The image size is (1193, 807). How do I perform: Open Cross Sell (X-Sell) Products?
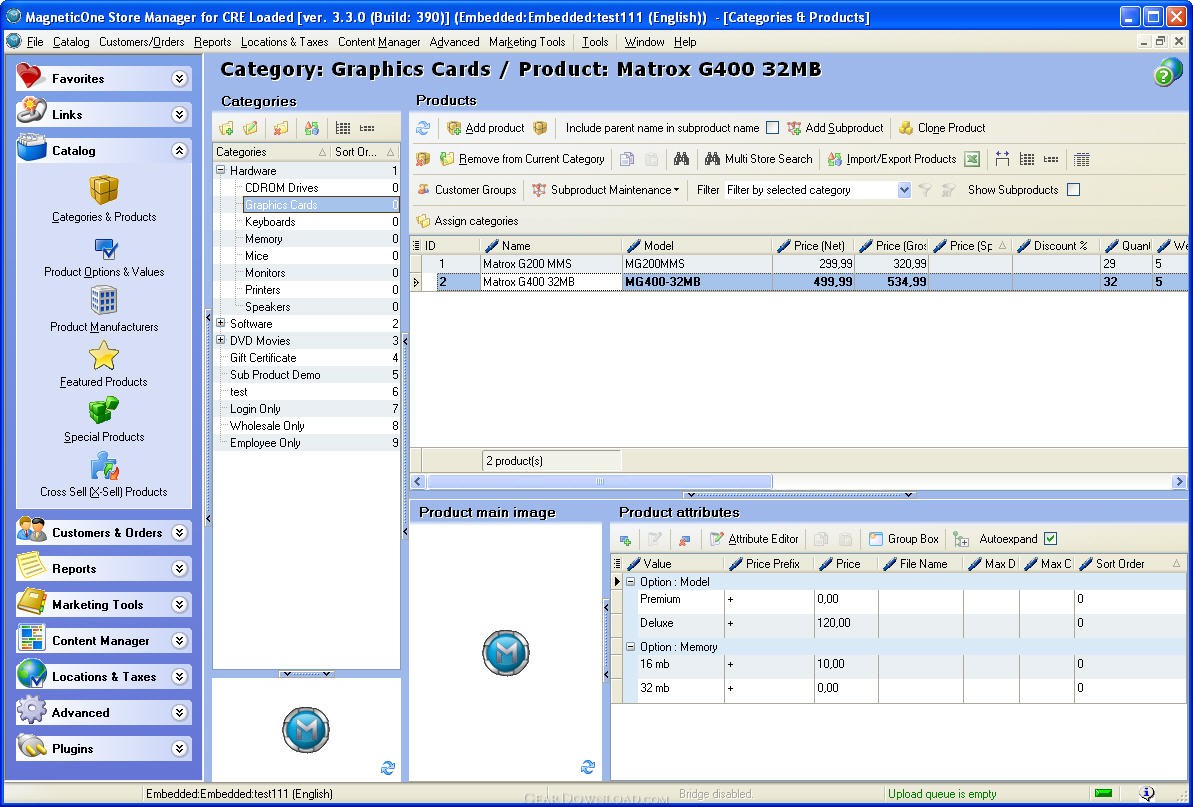(103, 475)
